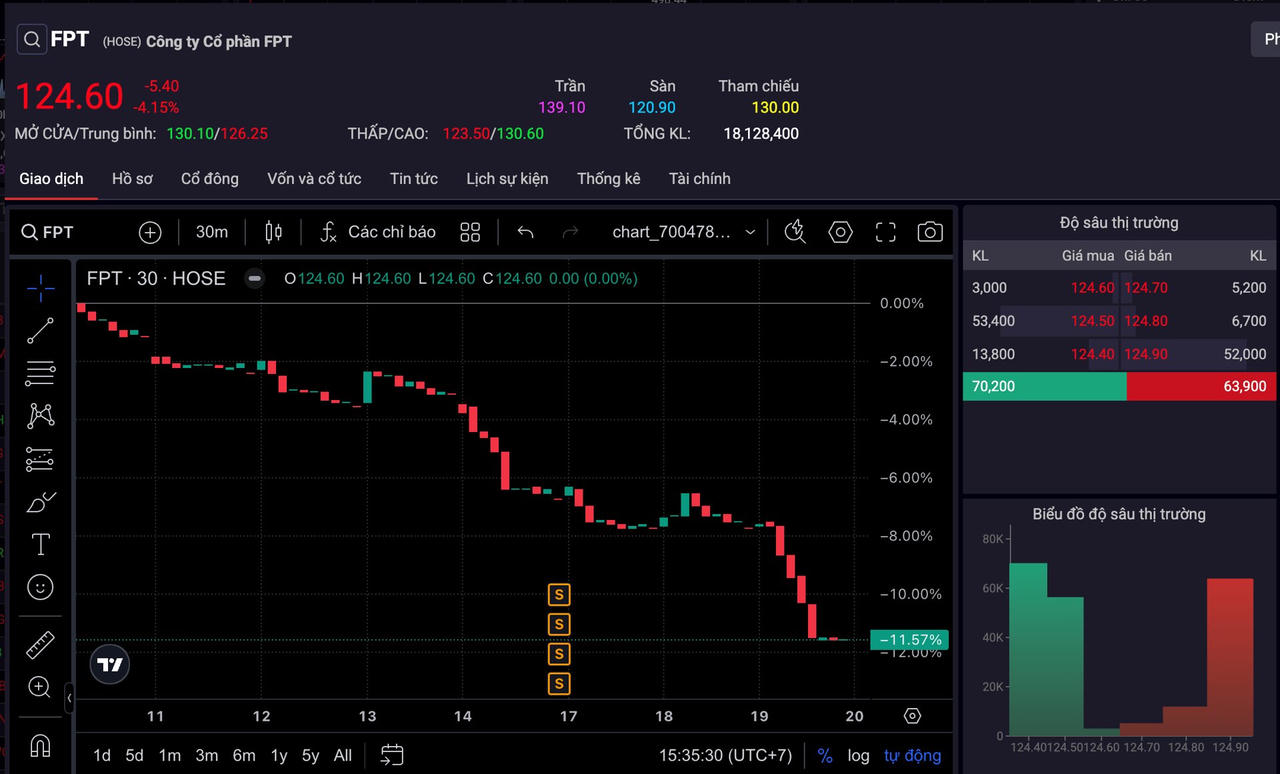Open the Tài chính tab
This screenshot has width=1280, height=774.
[699, 179]
